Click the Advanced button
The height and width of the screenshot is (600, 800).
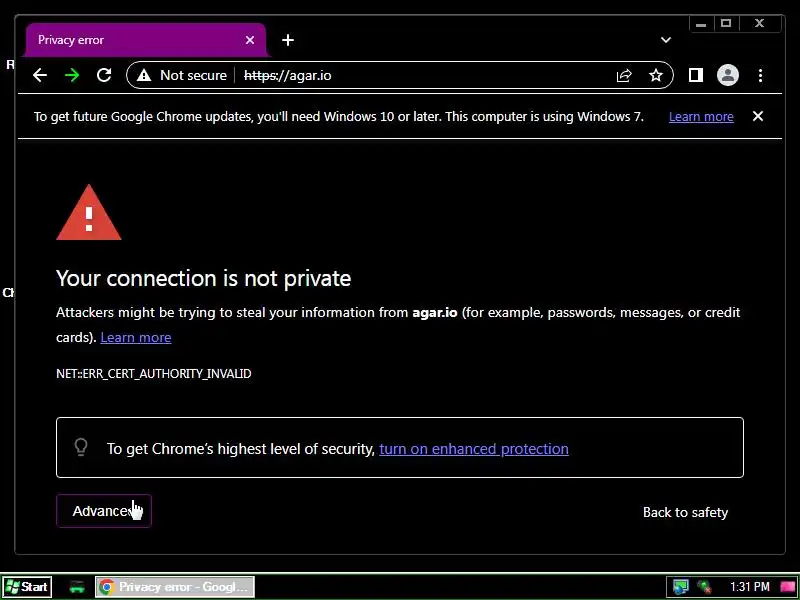pyautogui.click(x=104, y=511)
